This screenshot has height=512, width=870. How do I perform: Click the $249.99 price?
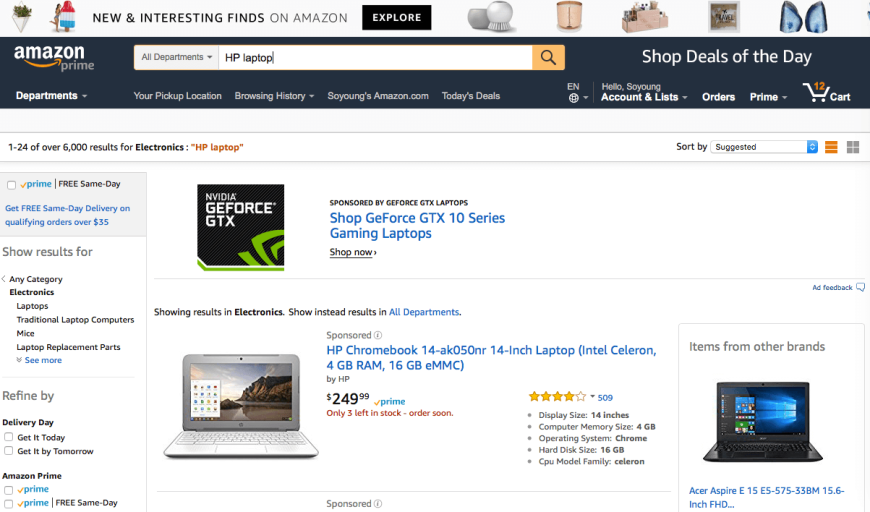click(x=348, y=398)
